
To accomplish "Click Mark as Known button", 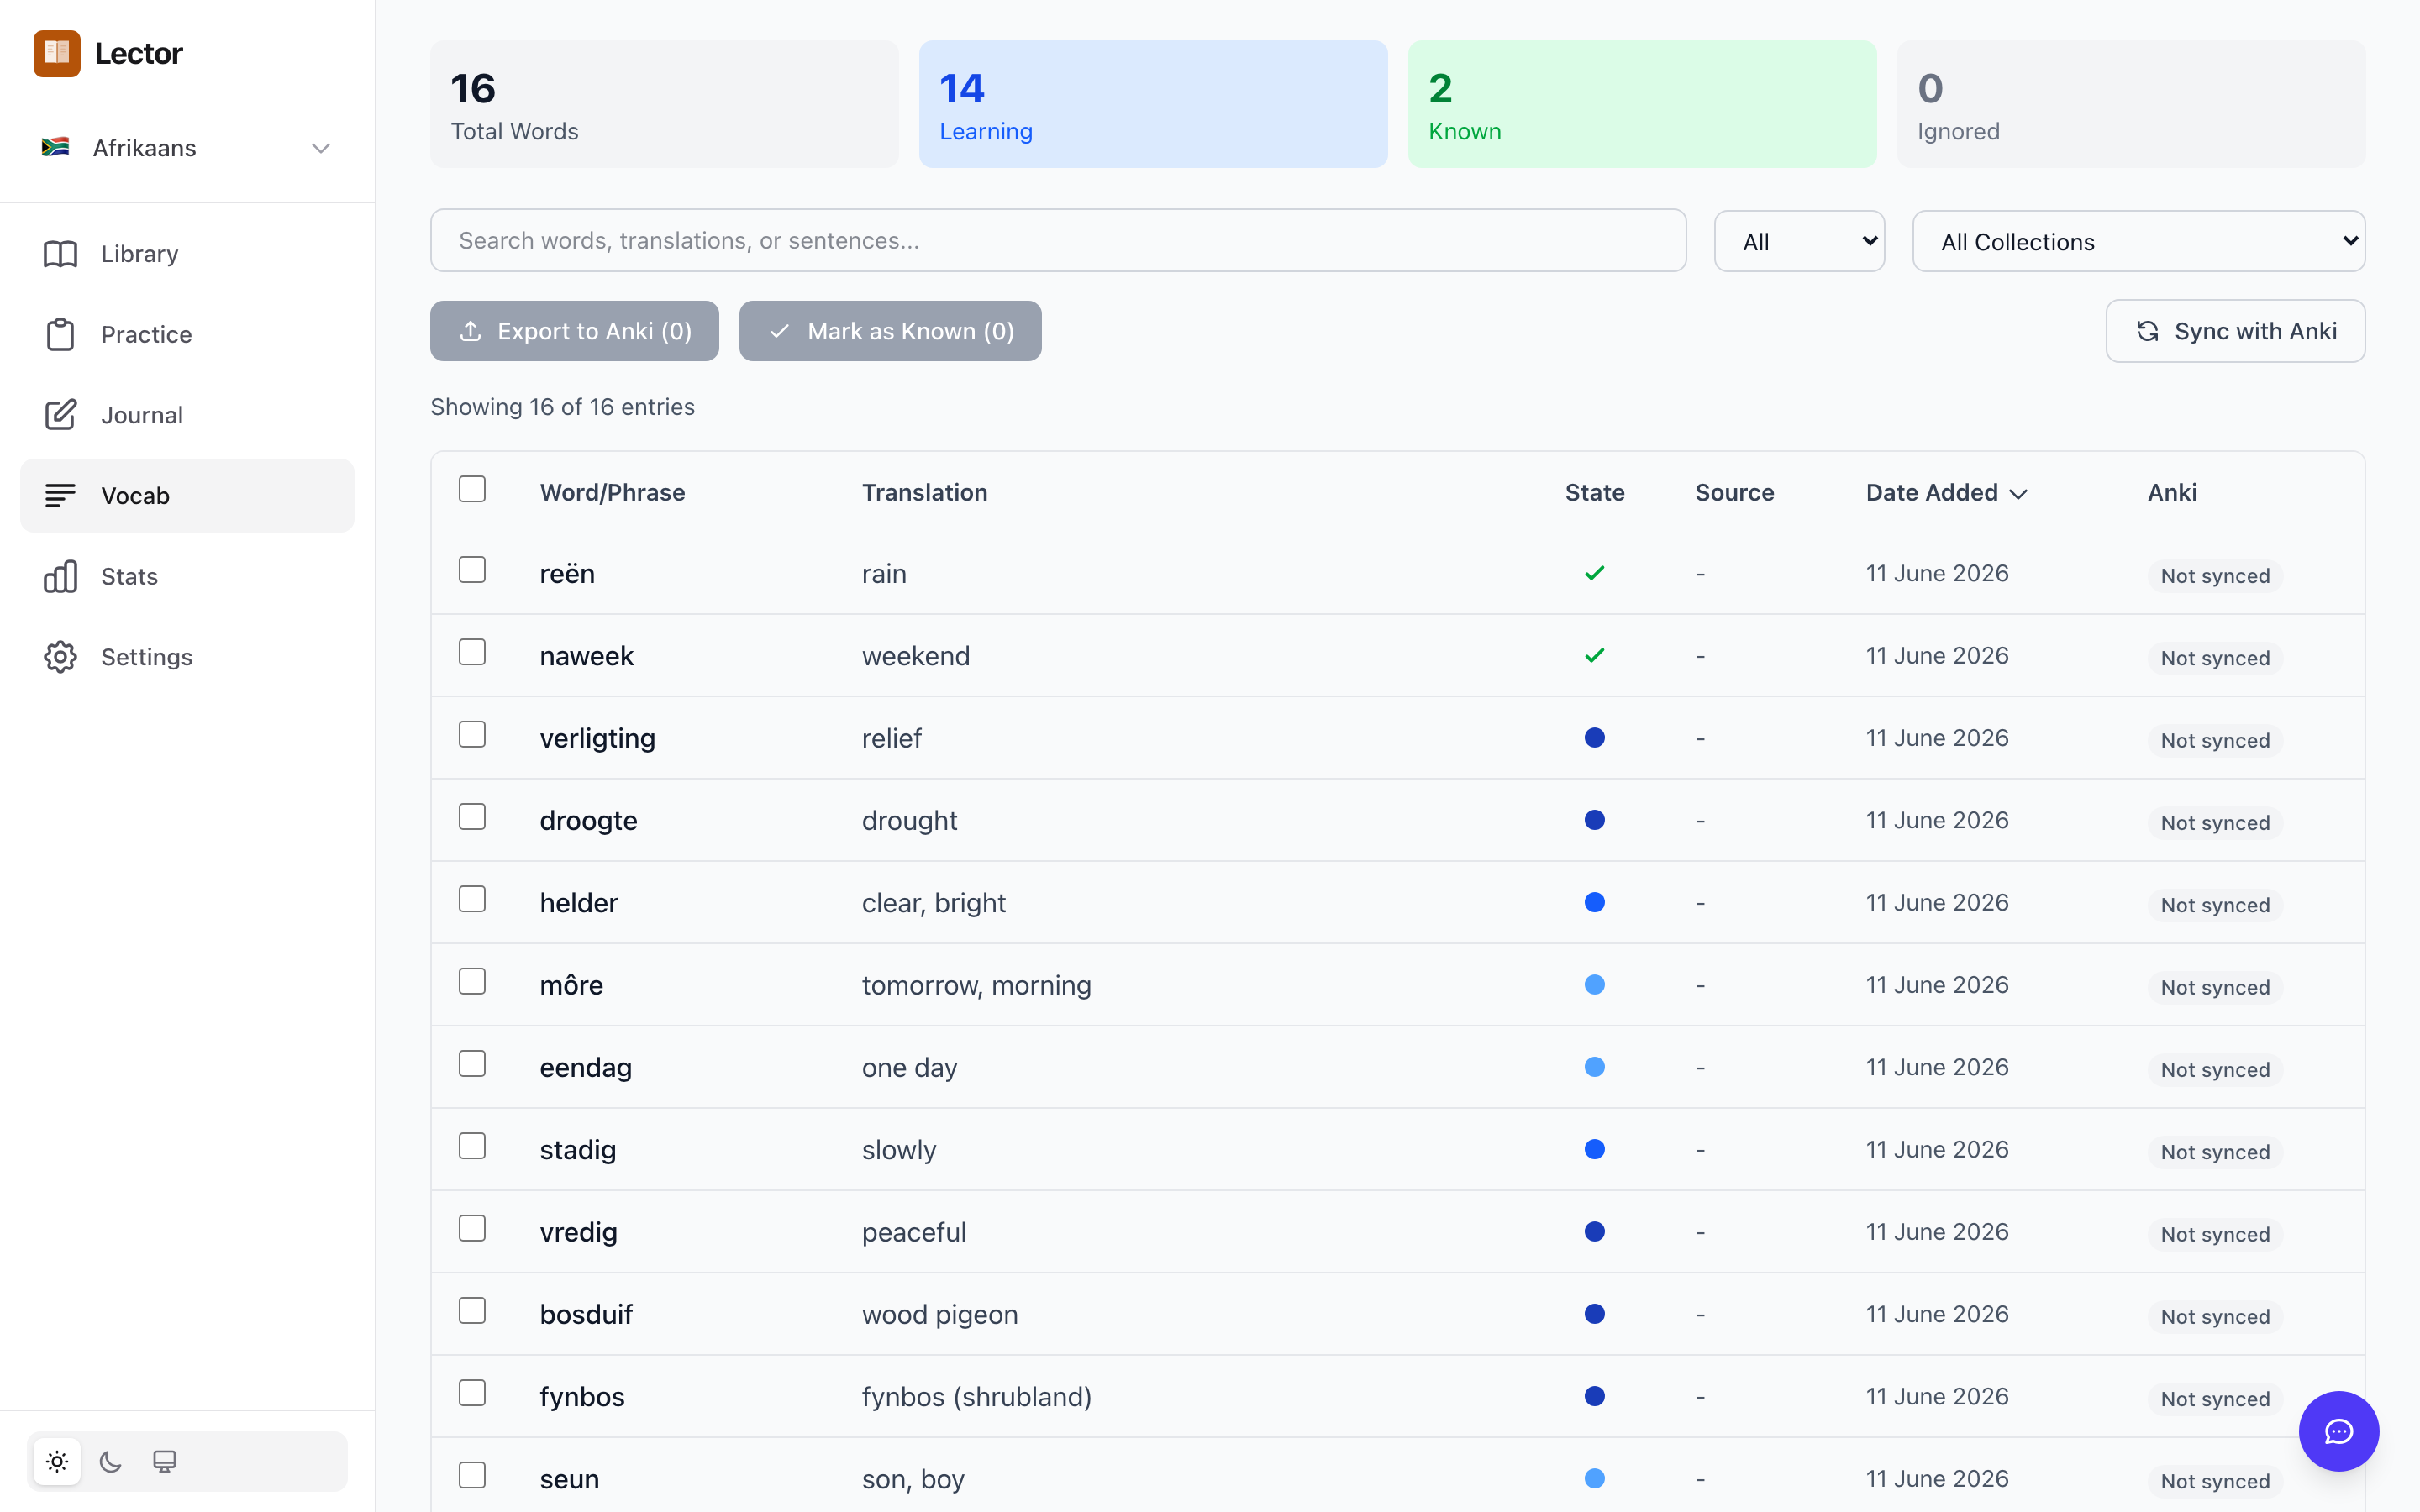I will pyautogui.click(x=890, y=331).
